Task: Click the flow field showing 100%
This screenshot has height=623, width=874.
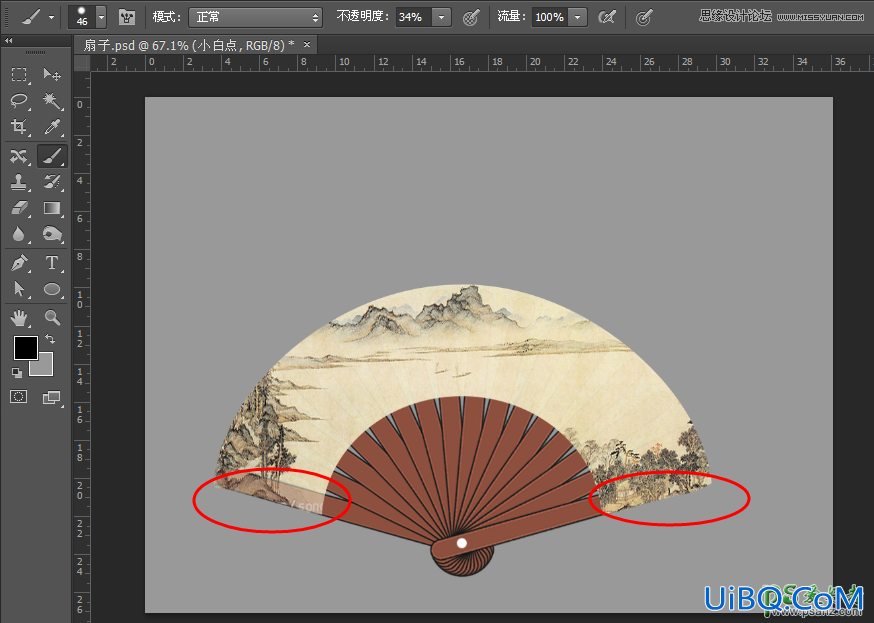Action: (x=550, y=17)
